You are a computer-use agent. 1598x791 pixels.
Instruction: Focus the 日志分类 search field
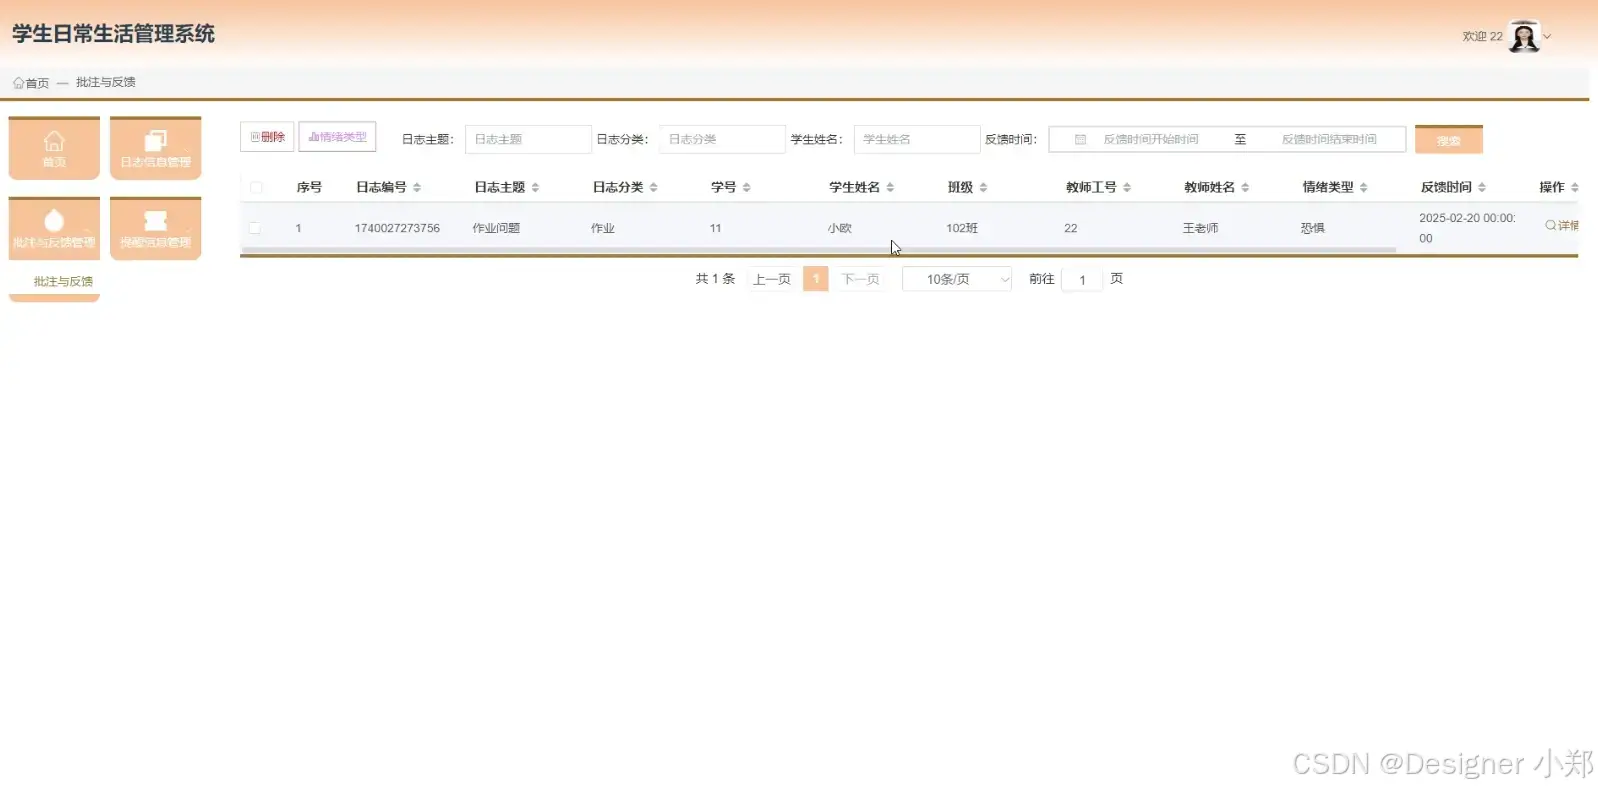point(722,139)
